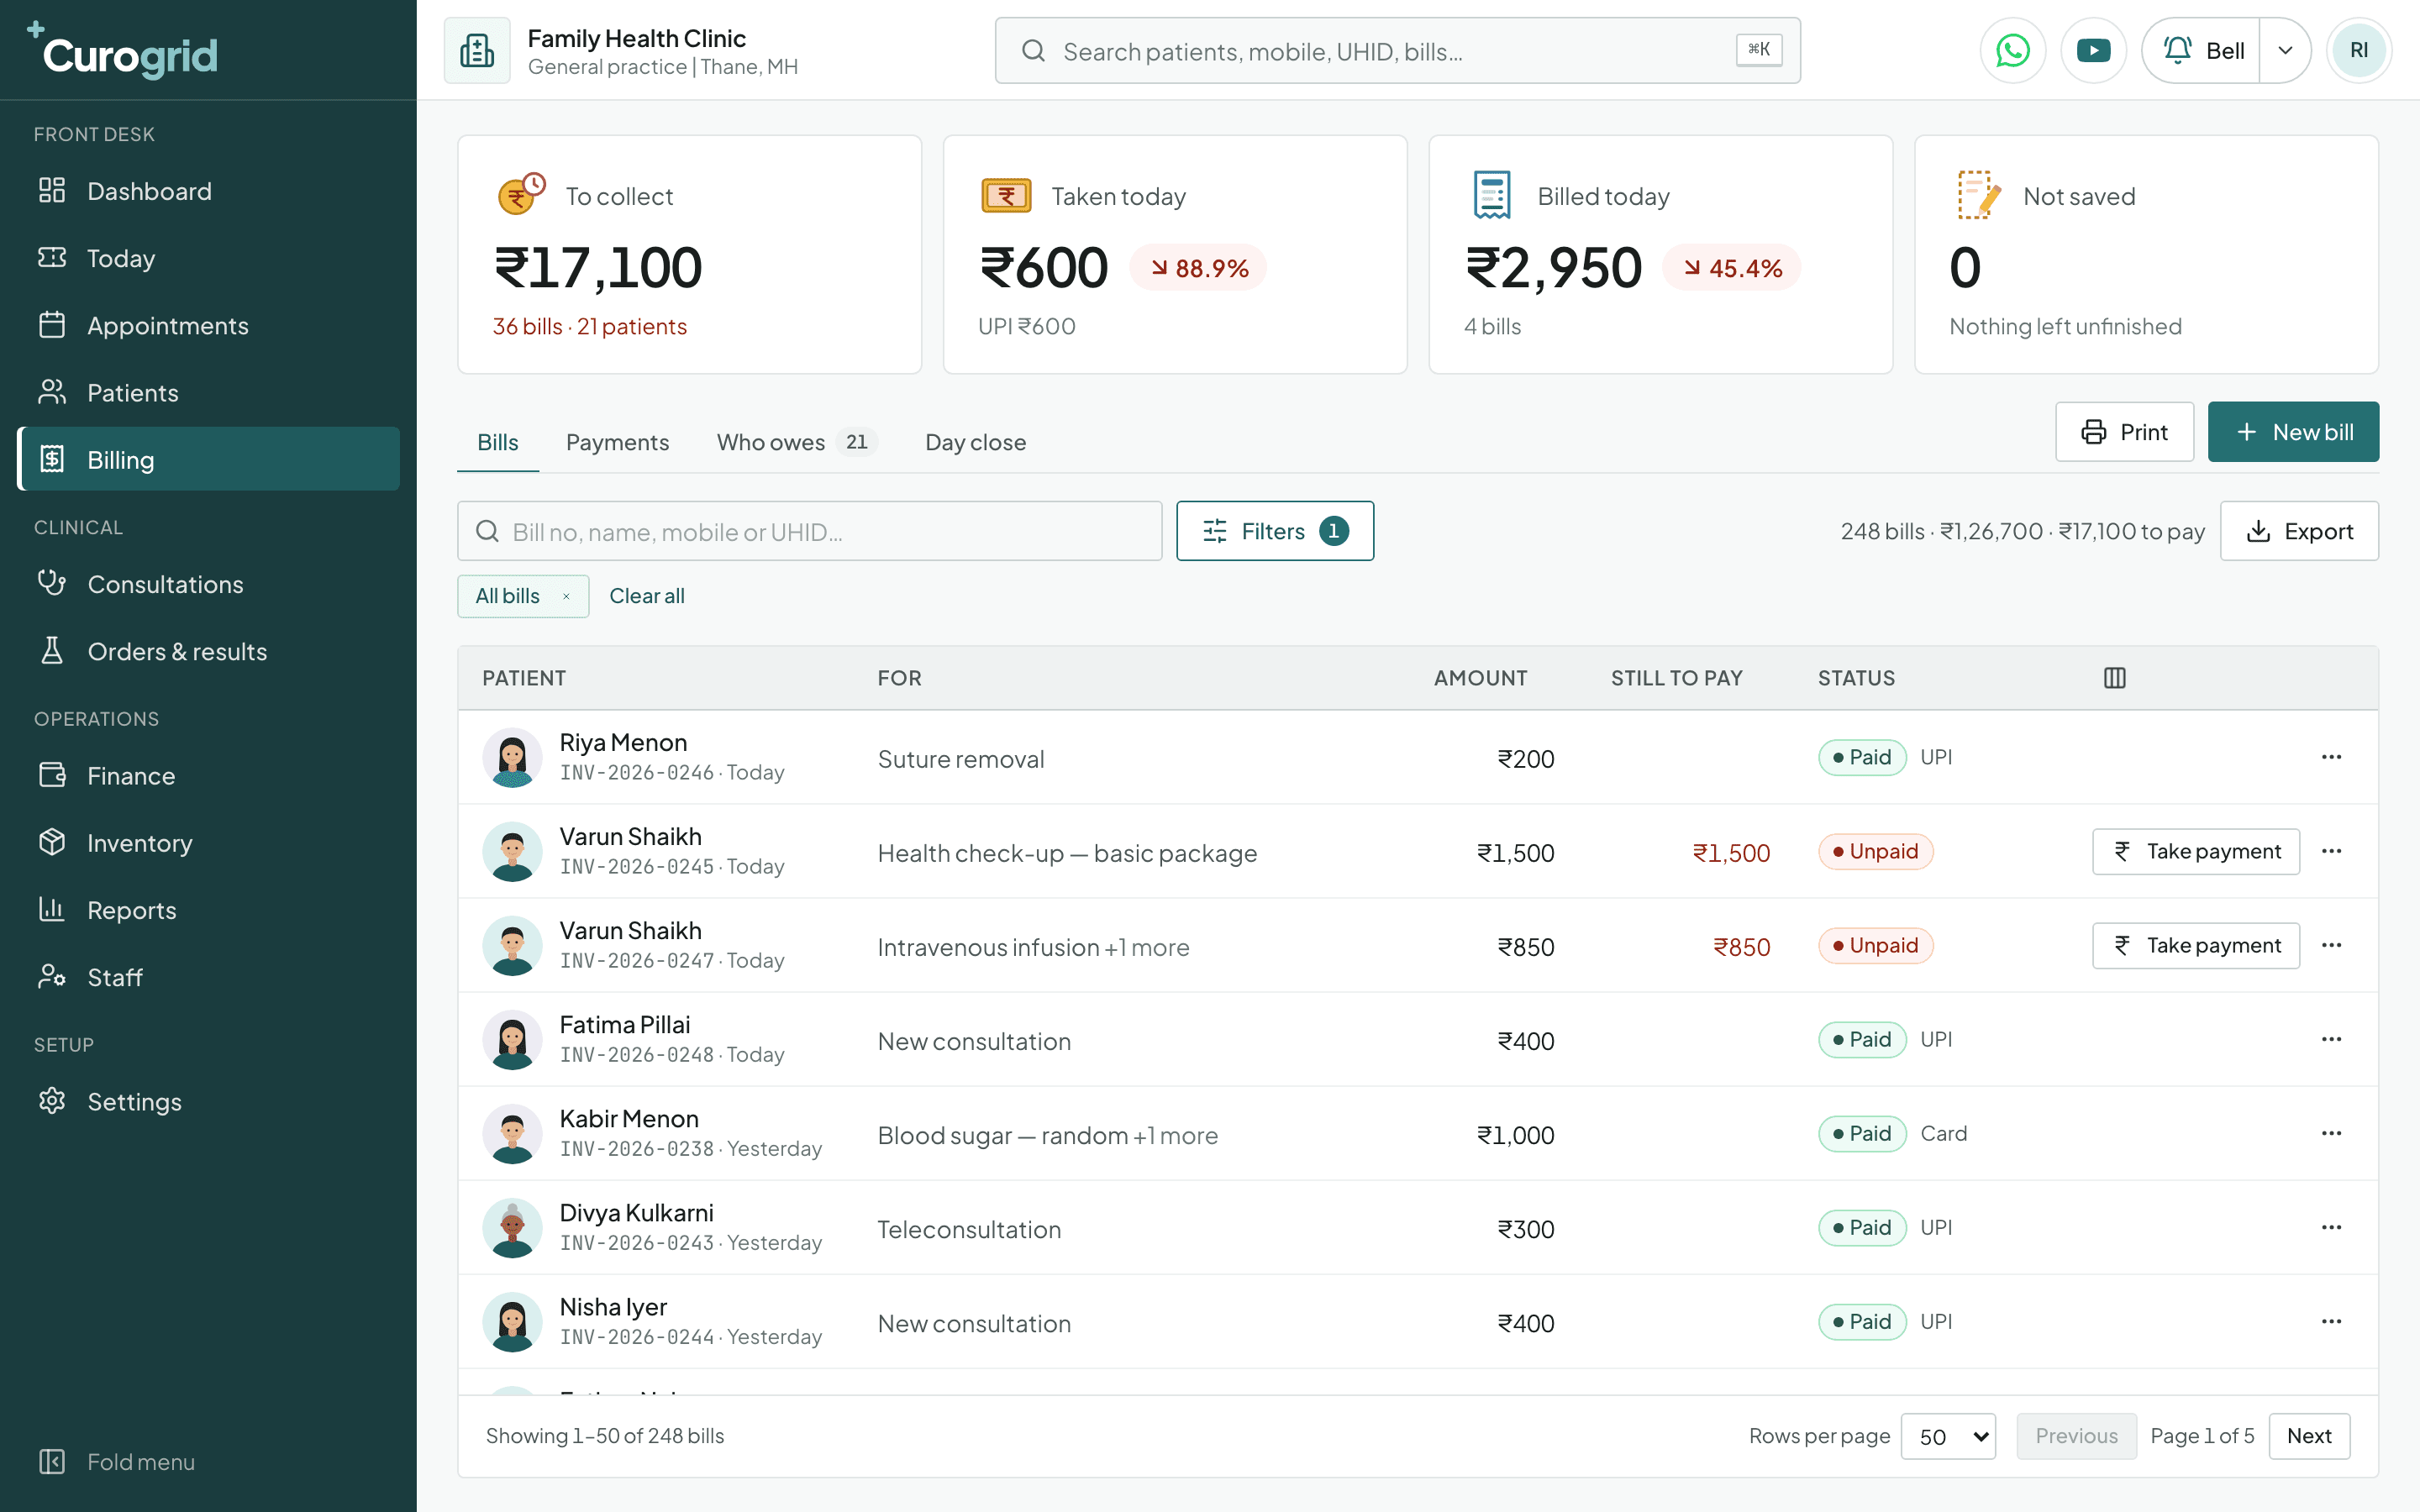This screenshot has width=2420, height=1512.
Task: Go to Dashboard in sidebar
Action: pyautogui.click(x=208, y=191)
